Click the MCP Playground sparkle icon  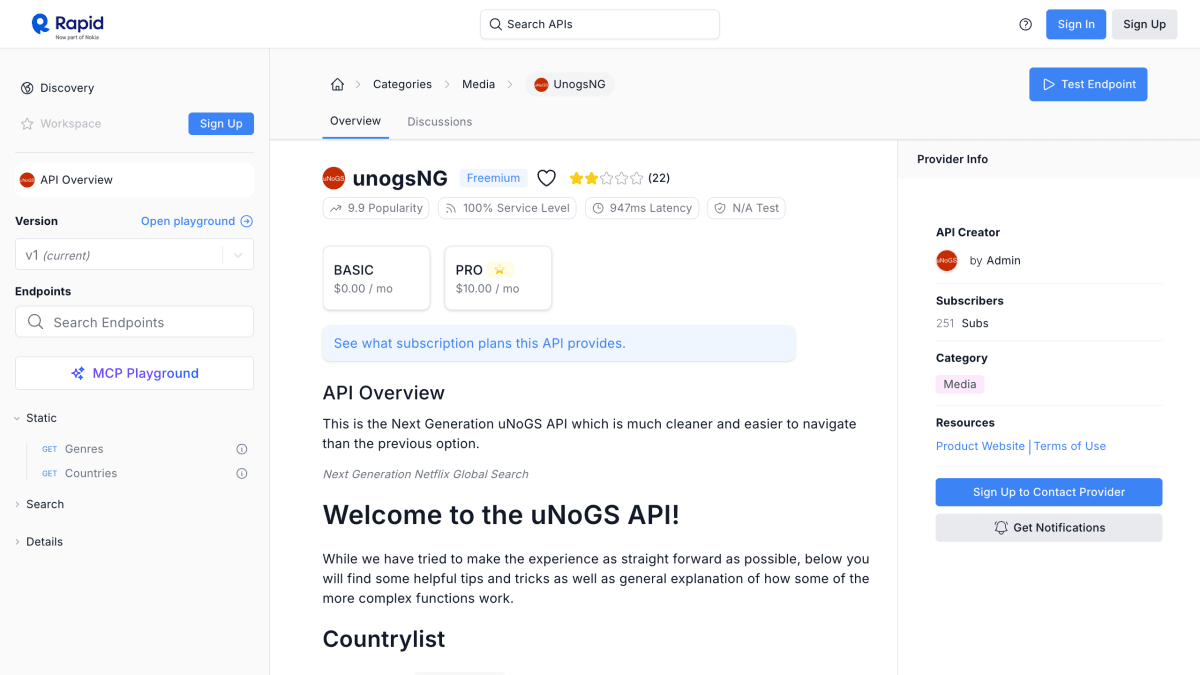[78, 373]
